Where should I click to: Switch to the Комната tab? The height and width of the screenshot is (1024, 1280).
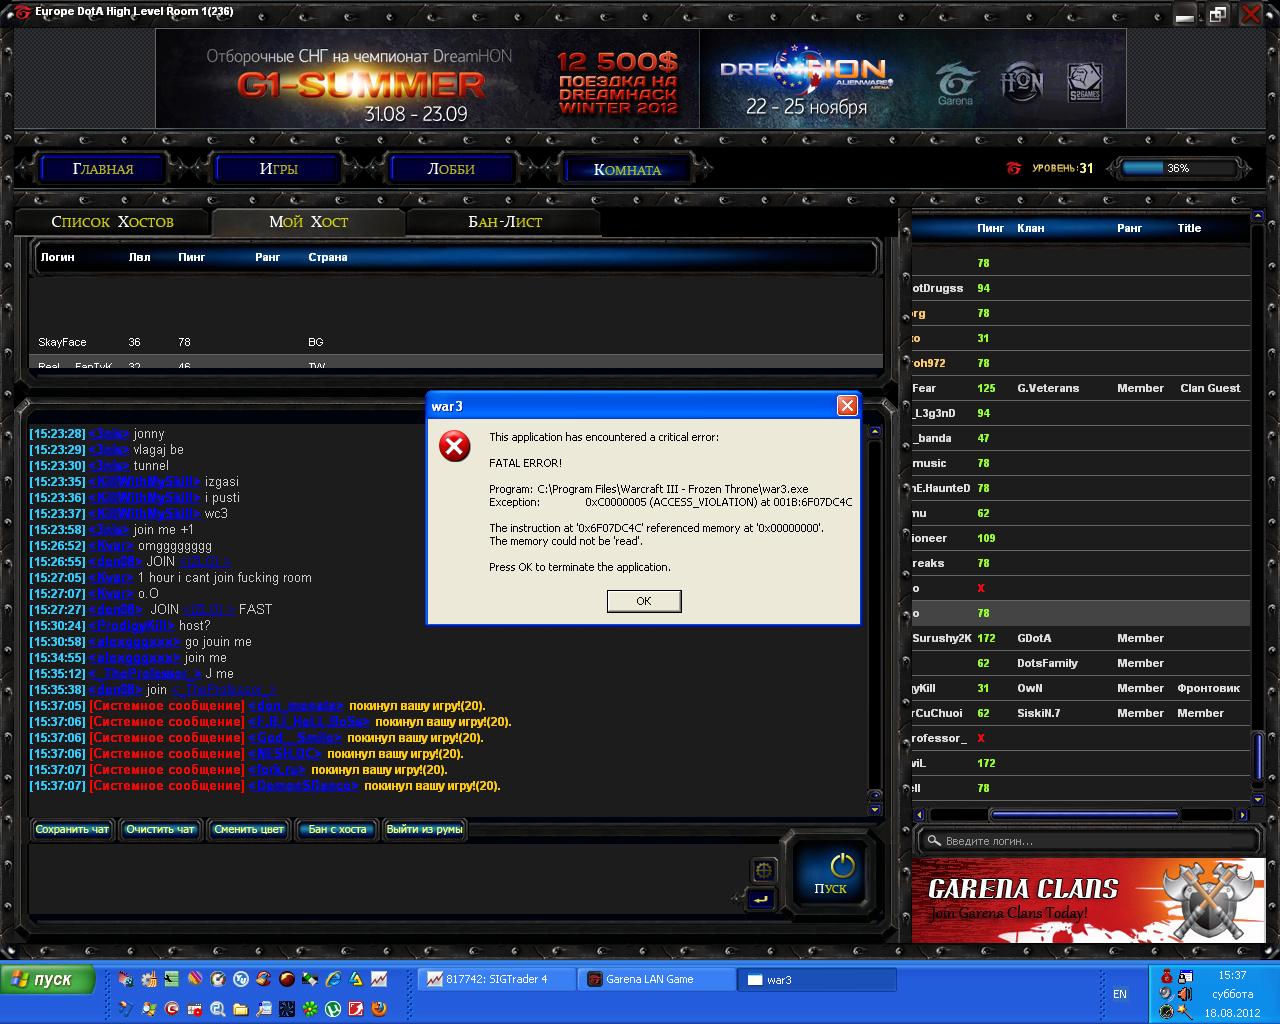click(627, 169)
